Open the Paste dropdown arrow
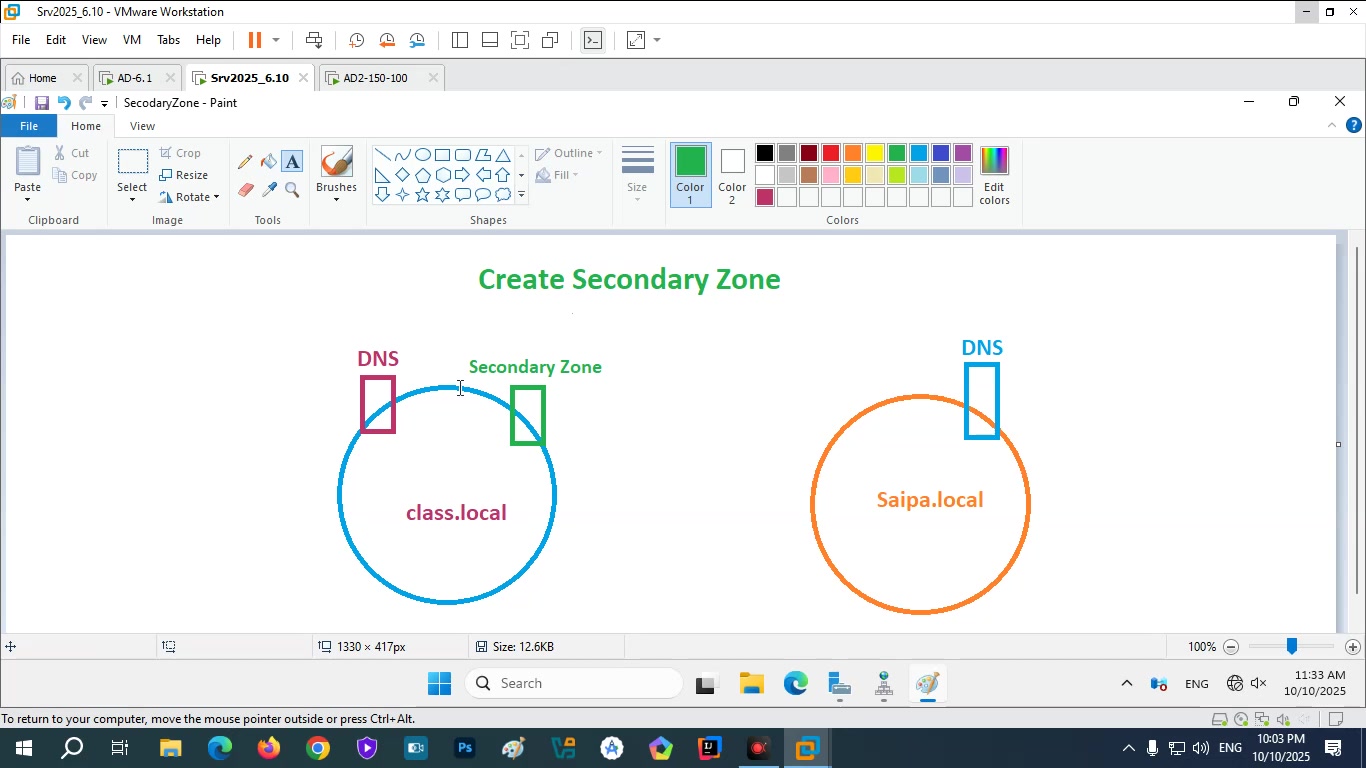The width and height of the screenshot is (1366, 768). click(27, 200)
